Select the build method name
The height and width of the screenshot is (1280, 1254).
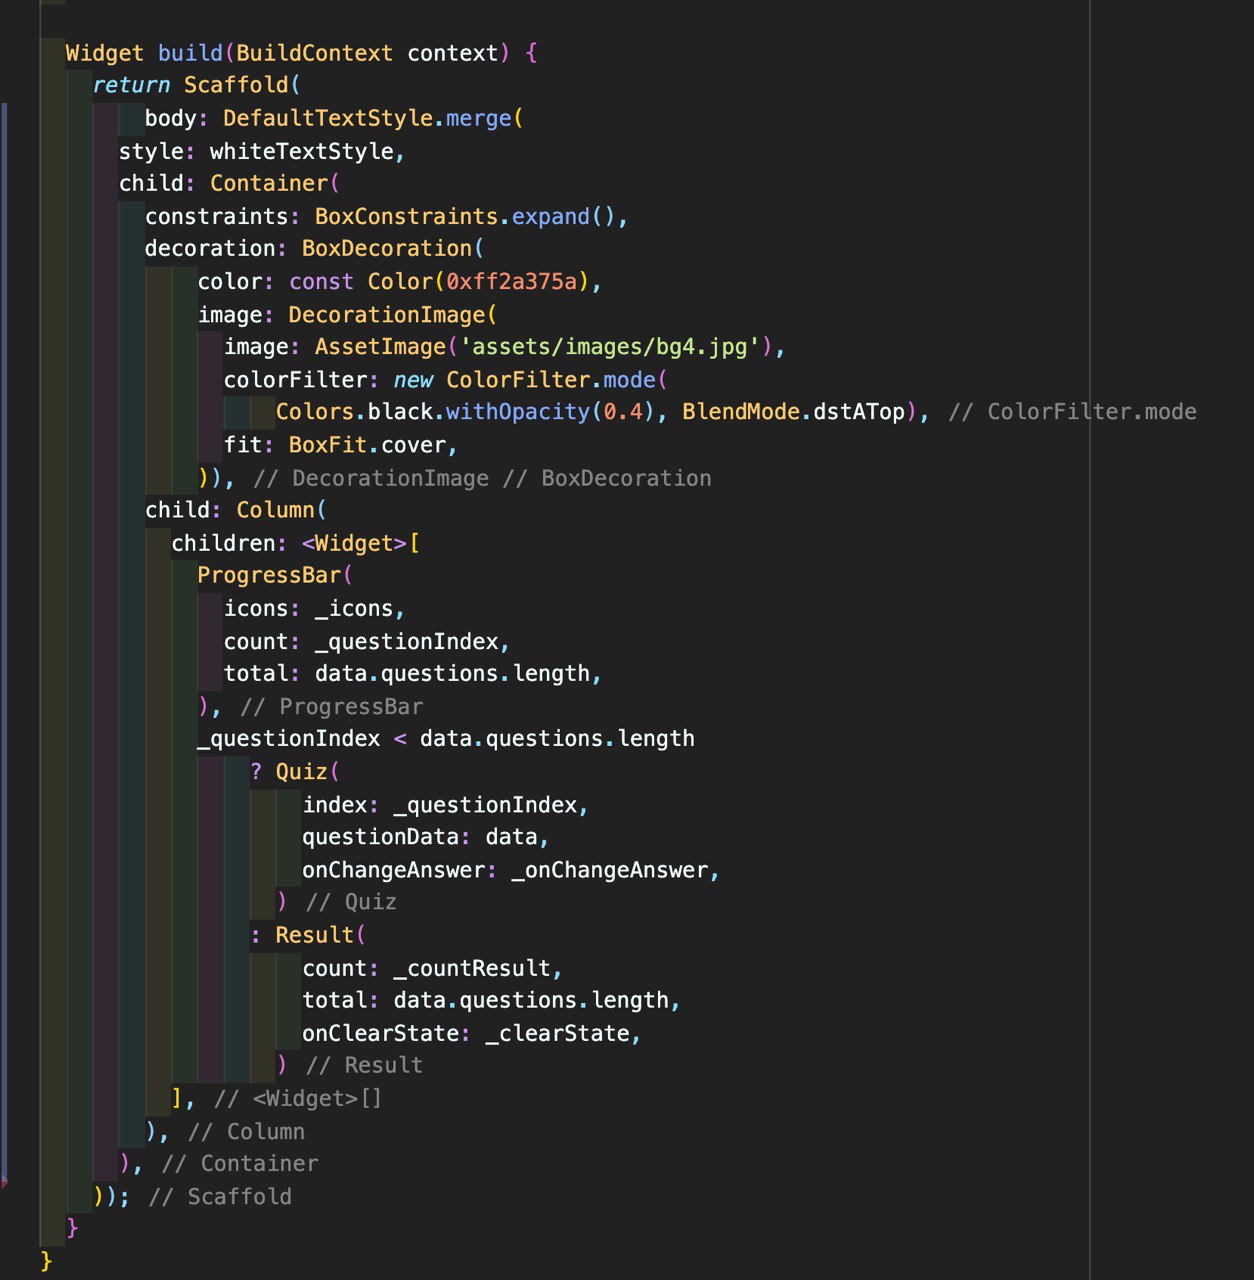(190, 53)
